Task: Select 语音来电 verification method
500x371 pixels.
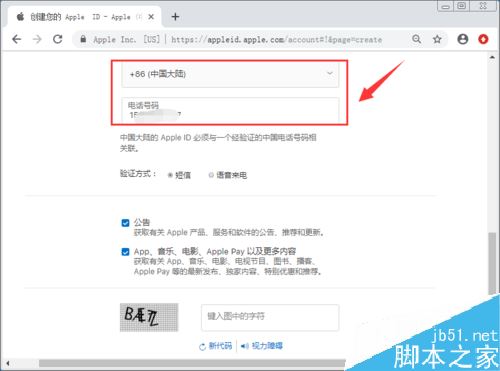Action: (x=211, y=175)
